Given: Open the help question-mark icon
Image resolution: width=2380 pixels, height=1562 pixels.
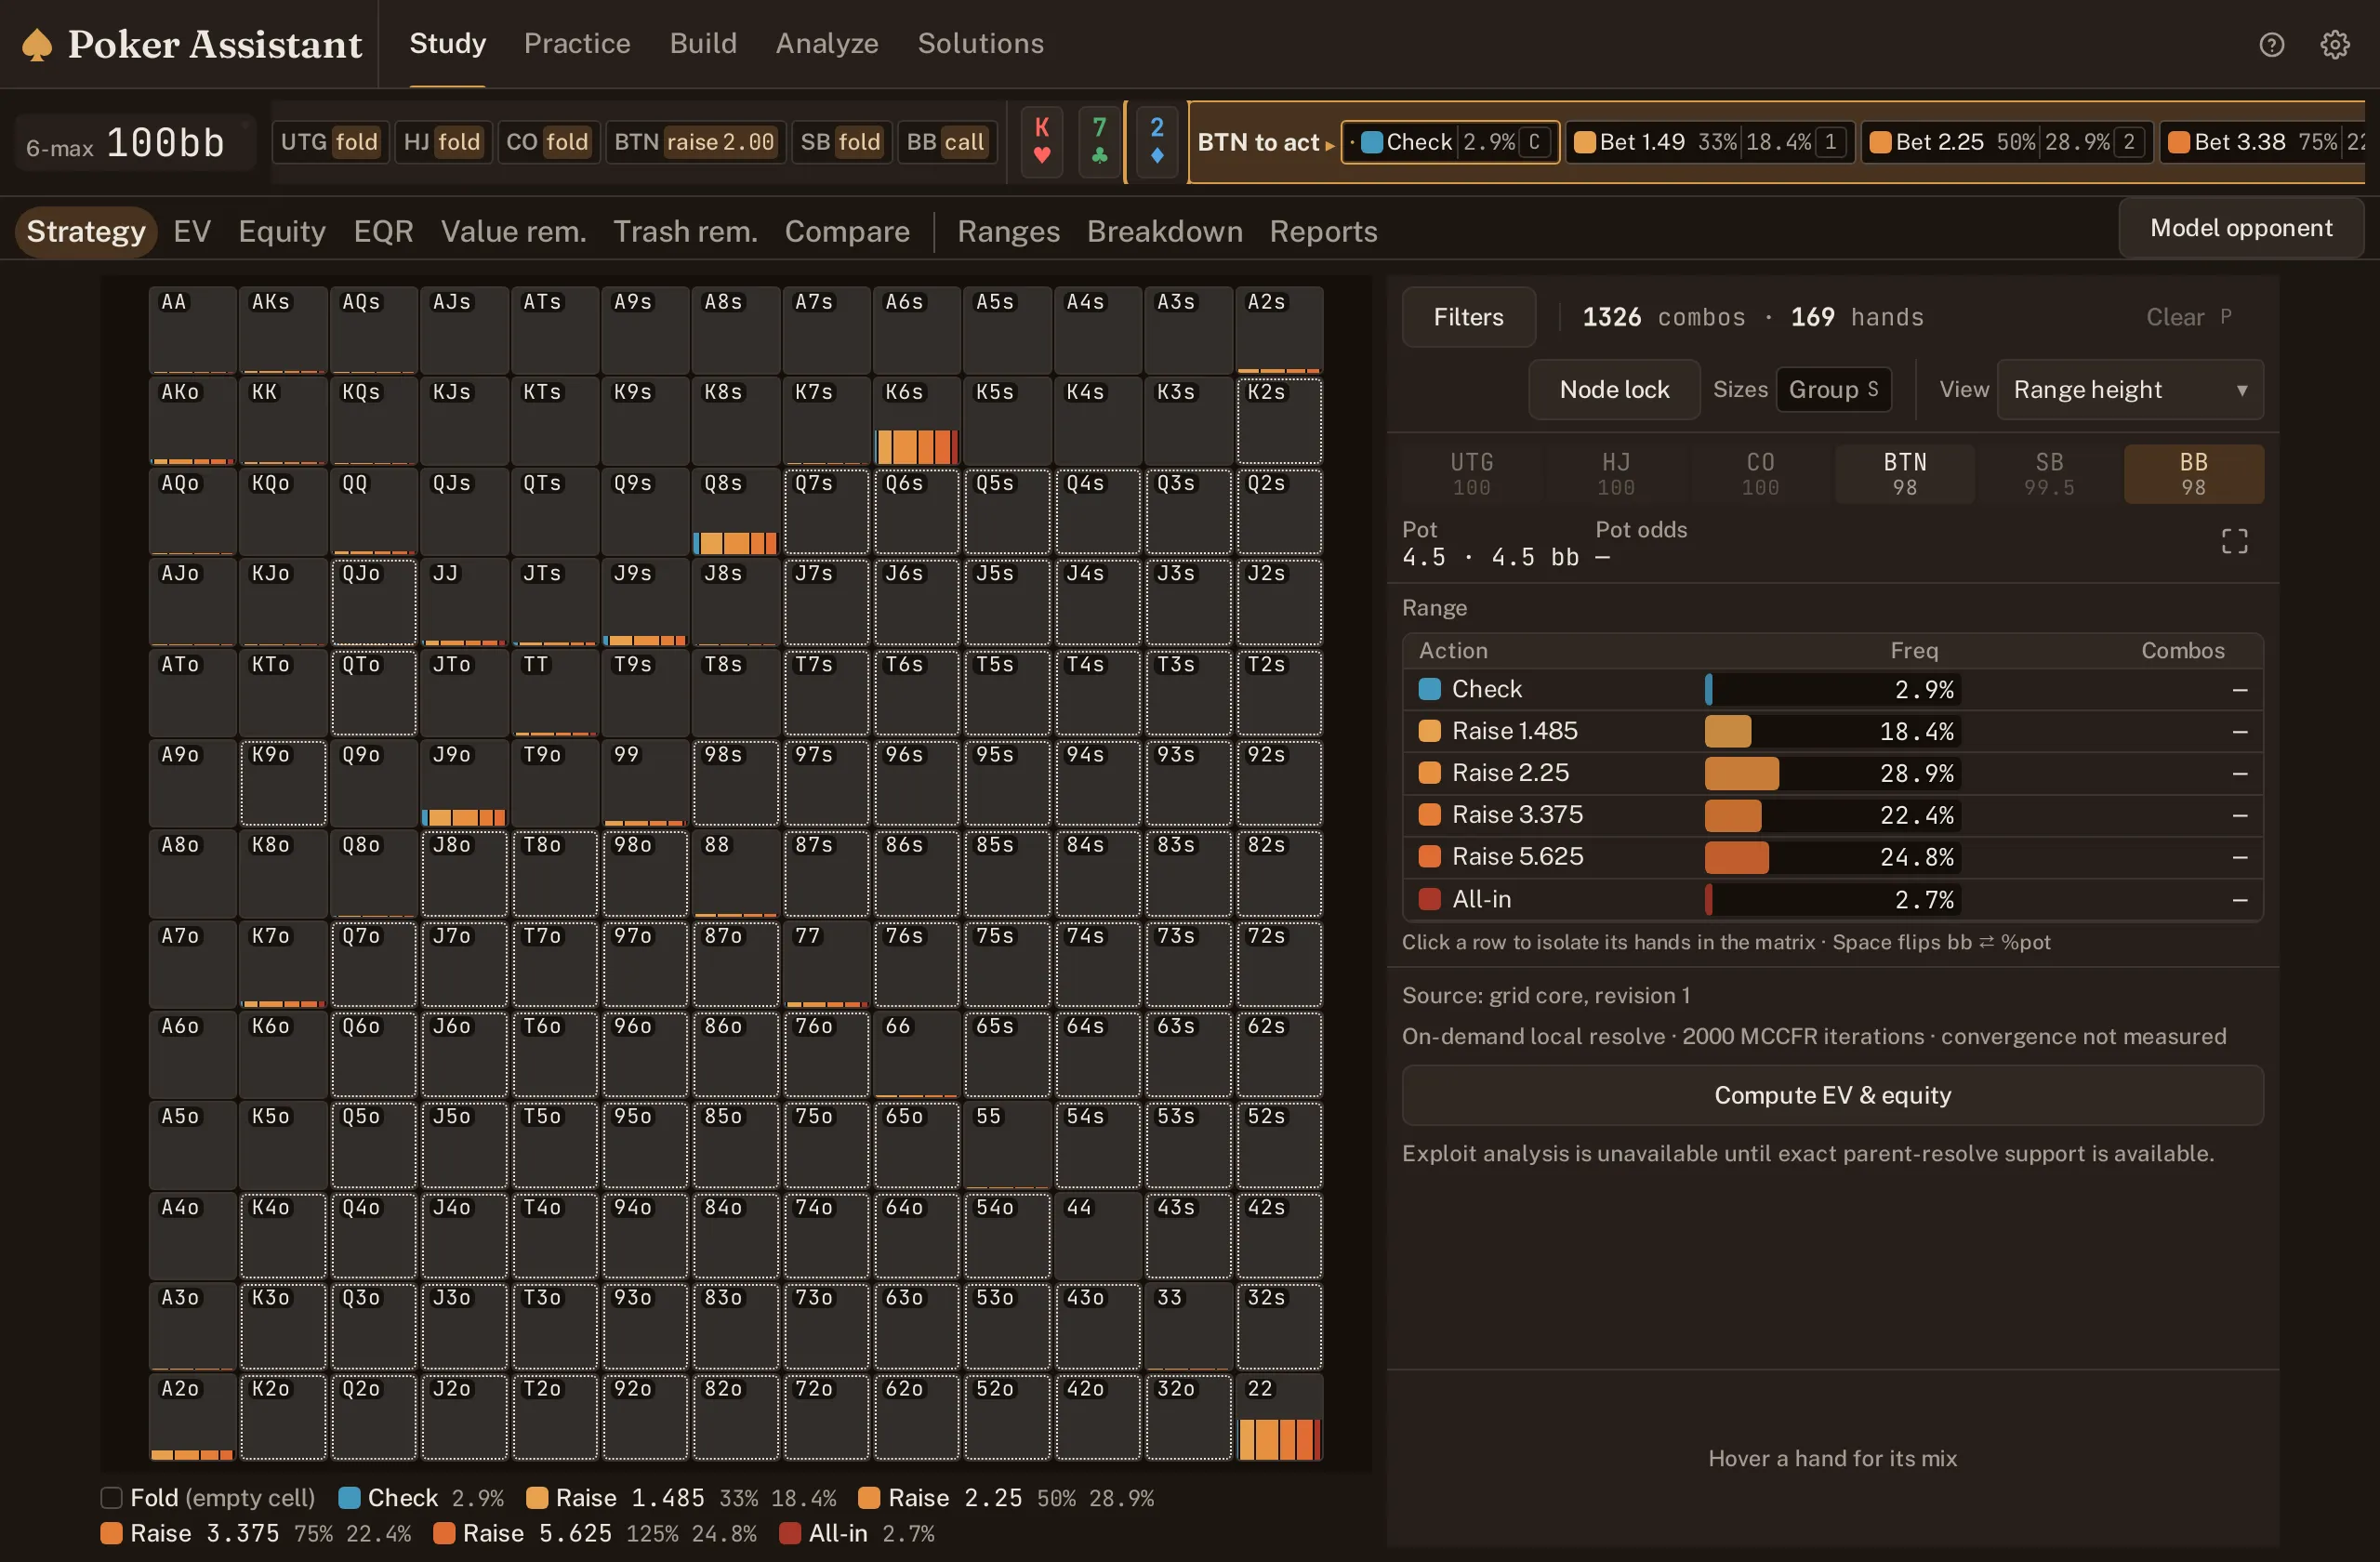Looking at the screenshot, I should [x=2271, y=45].
